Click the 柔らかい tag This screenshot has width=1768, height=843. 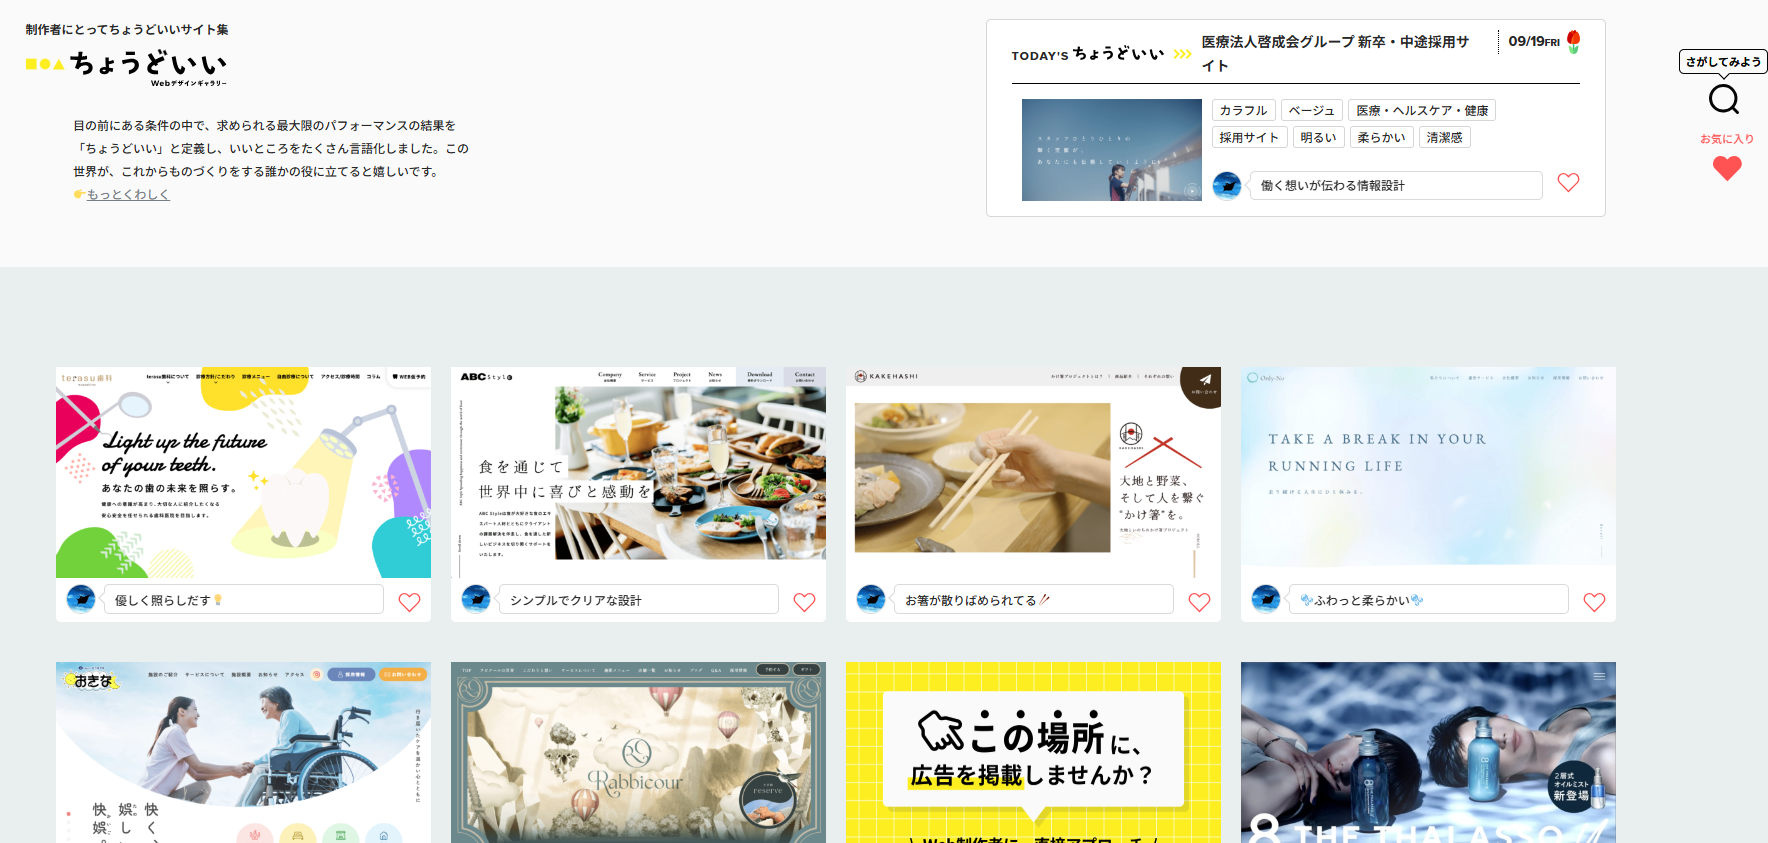(1380, 138)
